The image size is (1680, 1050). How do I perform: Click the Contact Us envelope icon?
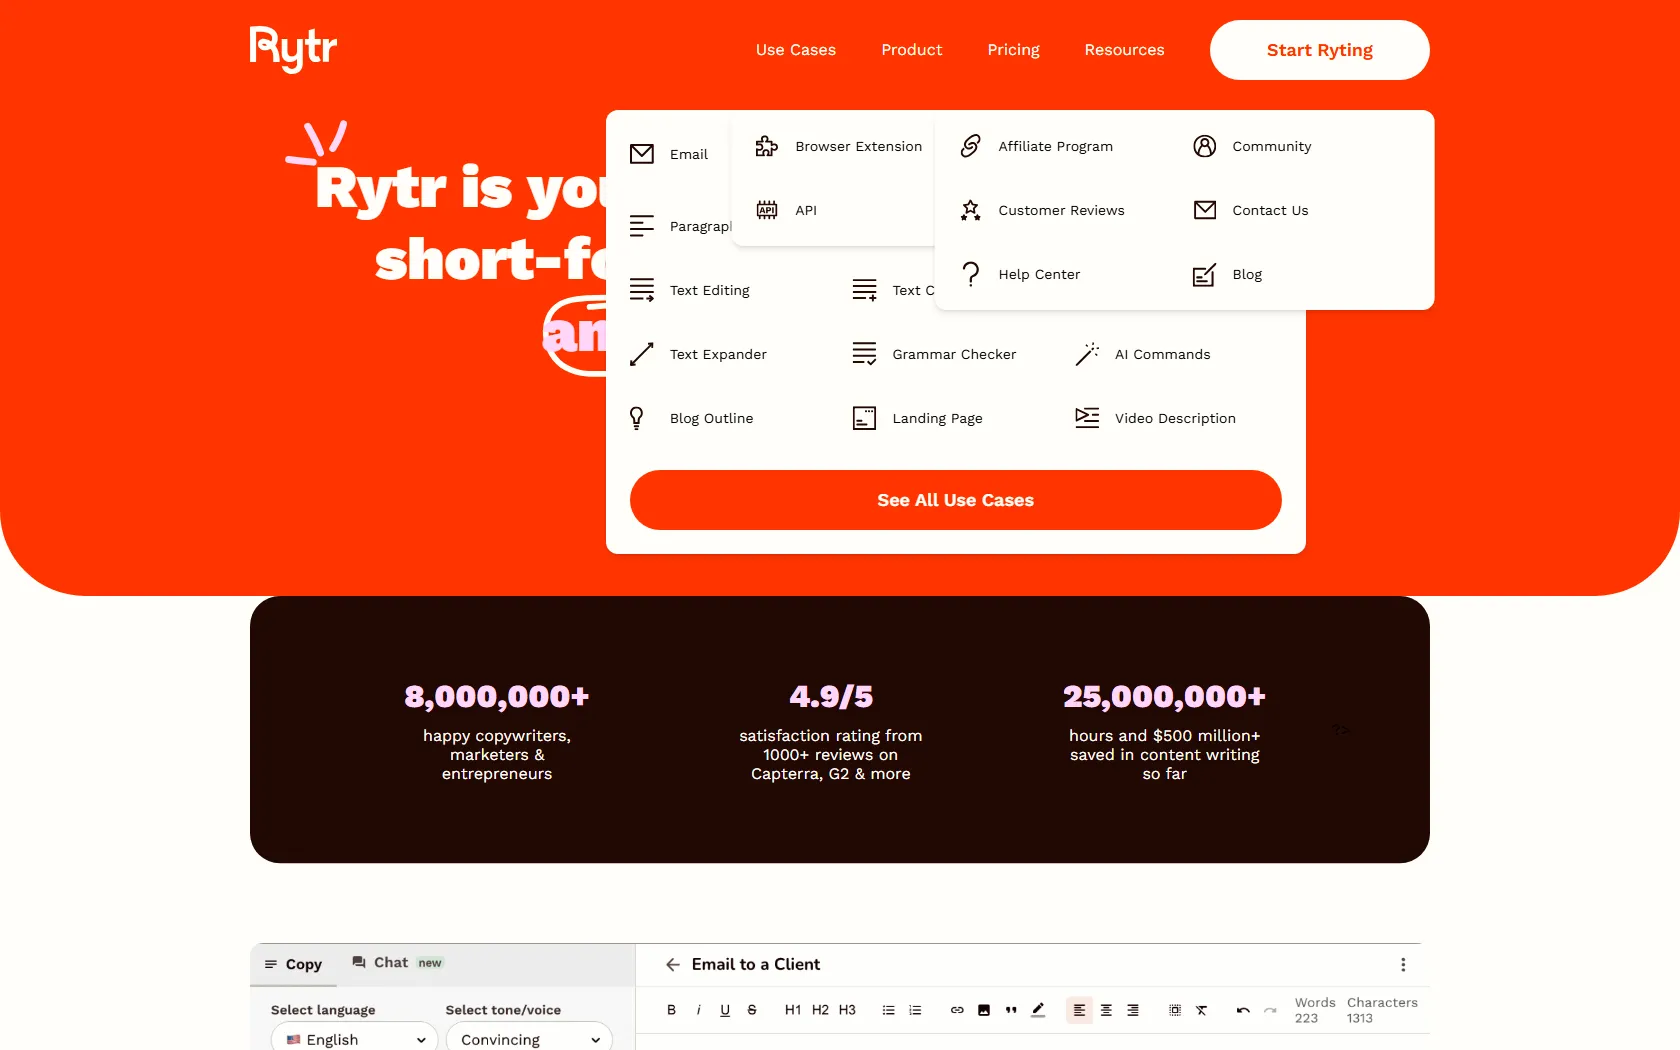[x=1205, y=210]
